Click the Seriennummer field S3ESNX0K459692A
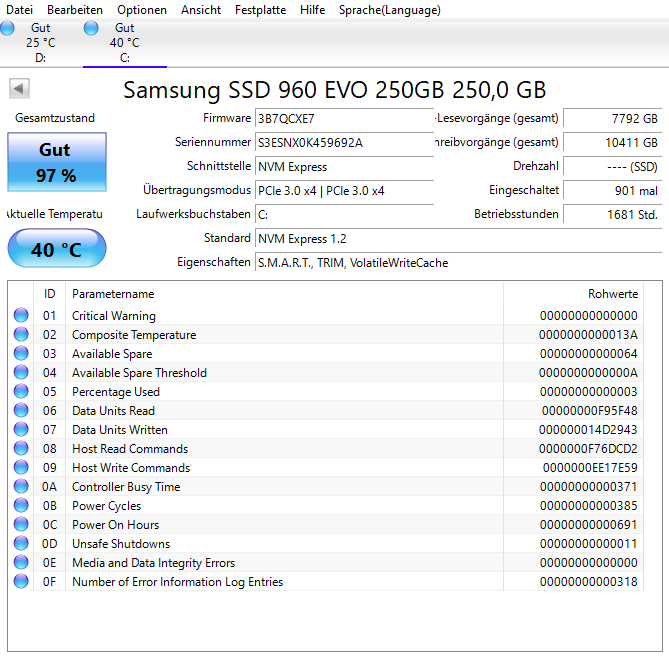The width and height of the screenshot is (669, 658). [x=344, y=143]
